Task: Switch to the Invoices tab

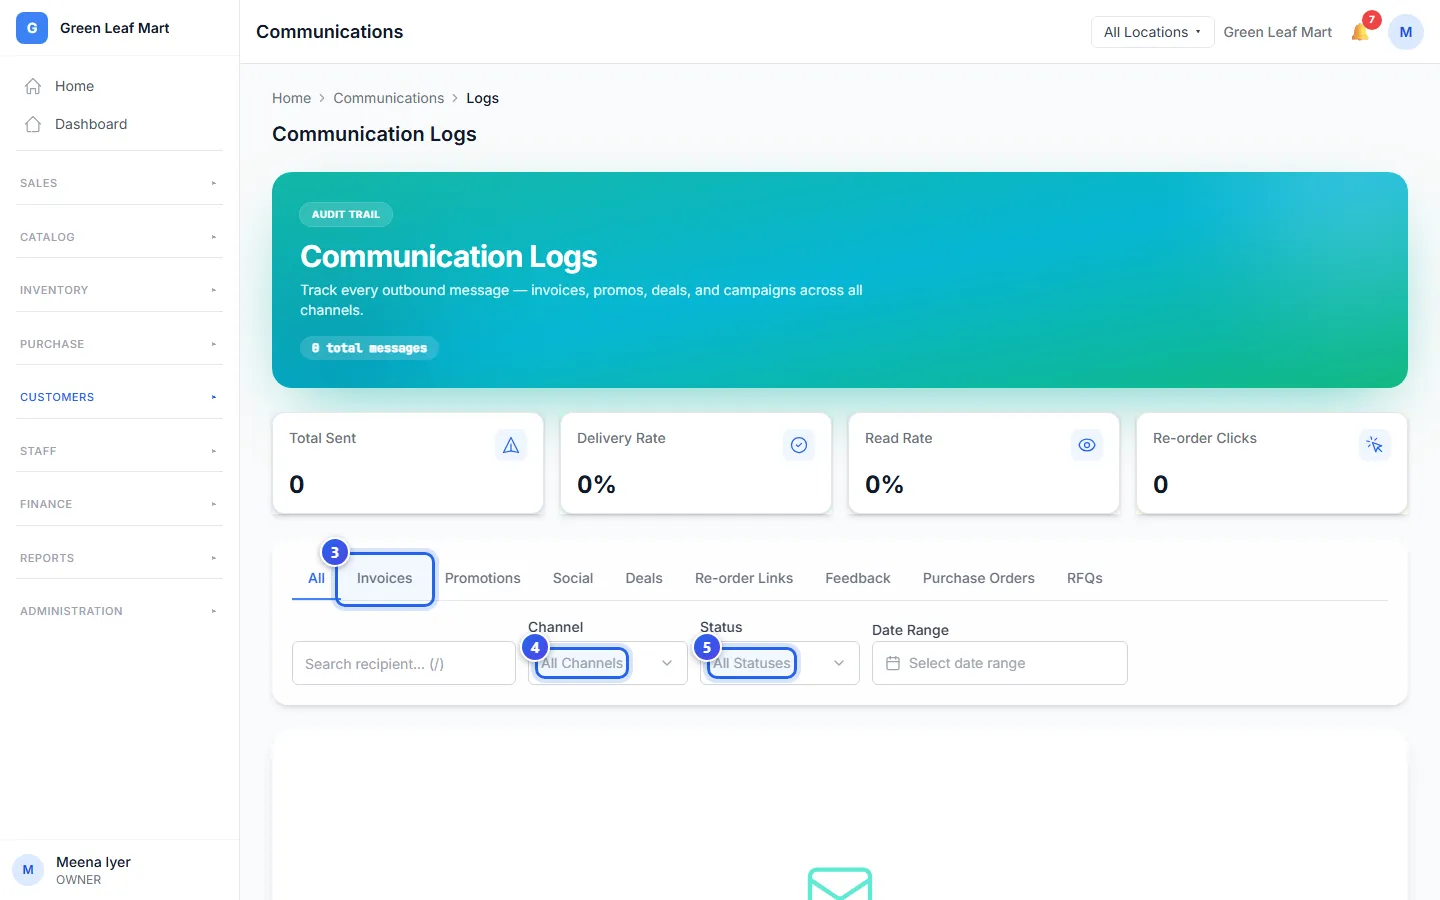Action: 385,578
